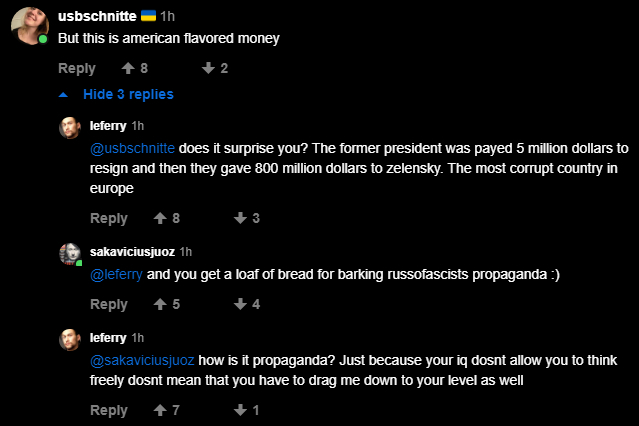This screenshot has height=426, width=639.
Task: Downvote sakaviciusjuoz's loaf of bread comment
Action: pyautogui.click(x=240, y=304)
